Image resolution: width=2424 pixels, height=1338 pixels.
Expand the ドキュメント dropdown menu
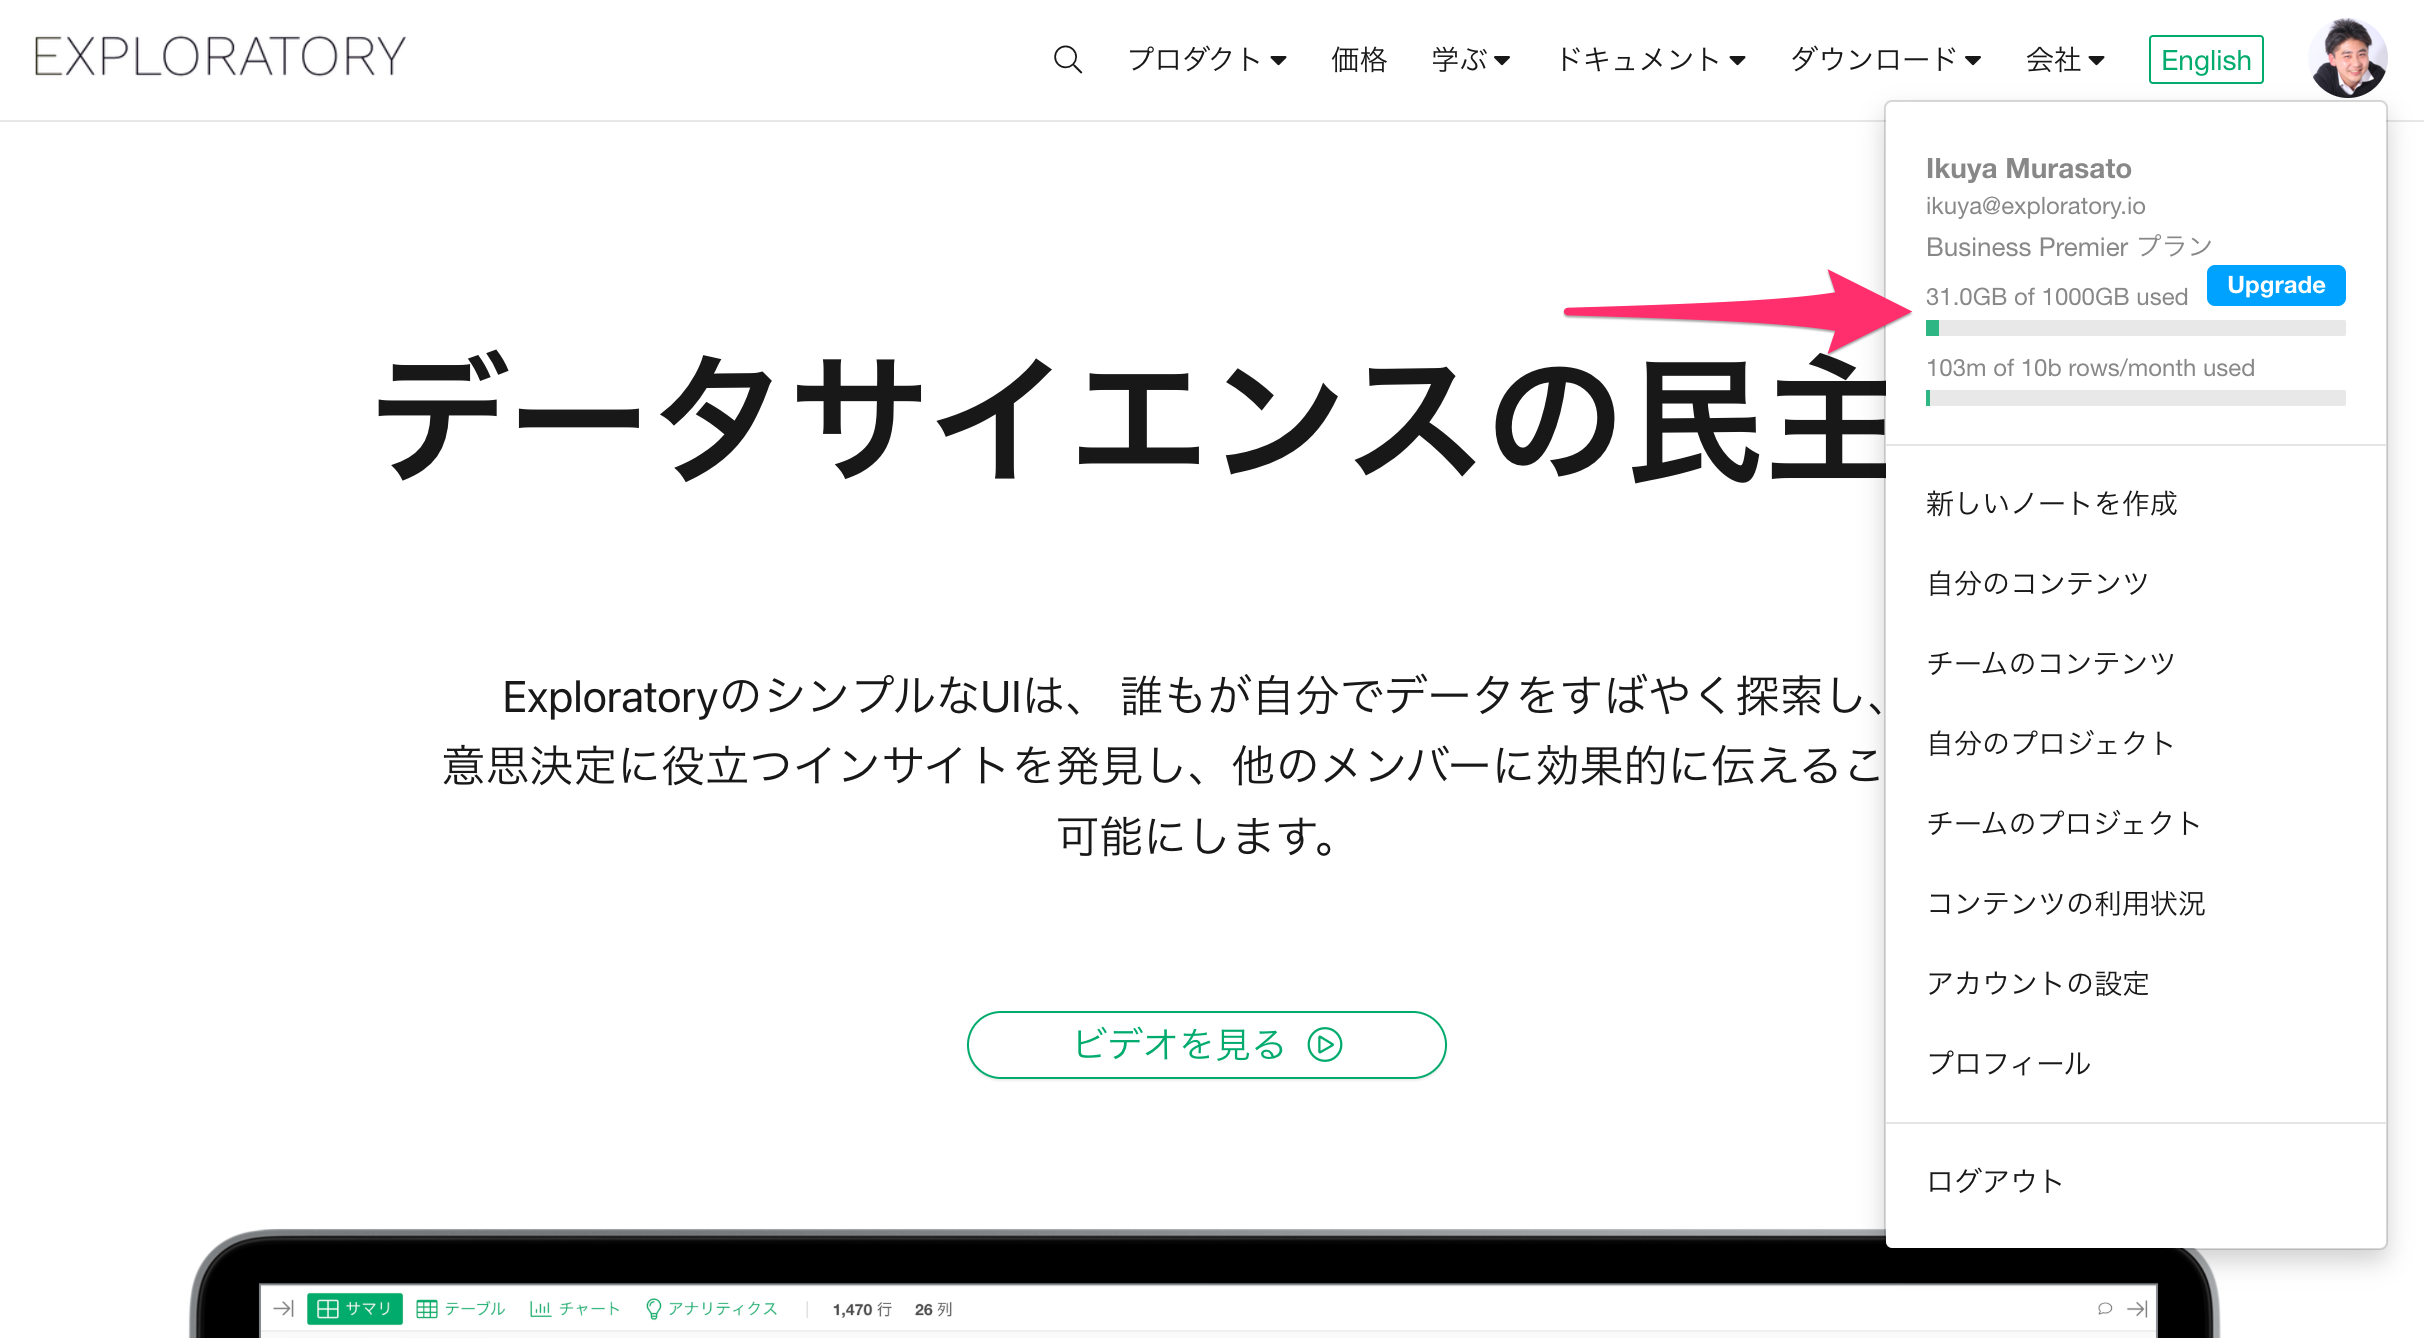[x=1651, y=60]
